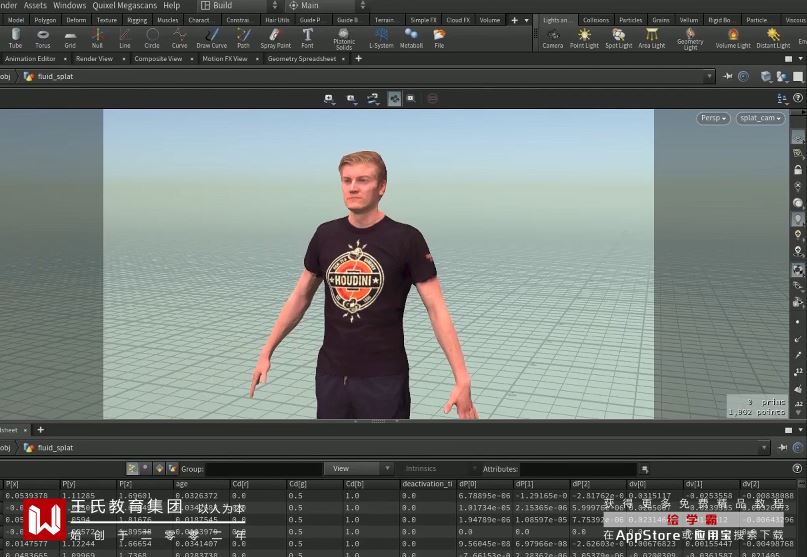Open the Assets menu
807x557 pixels.
pyautogui.click(x=36, y=6)
